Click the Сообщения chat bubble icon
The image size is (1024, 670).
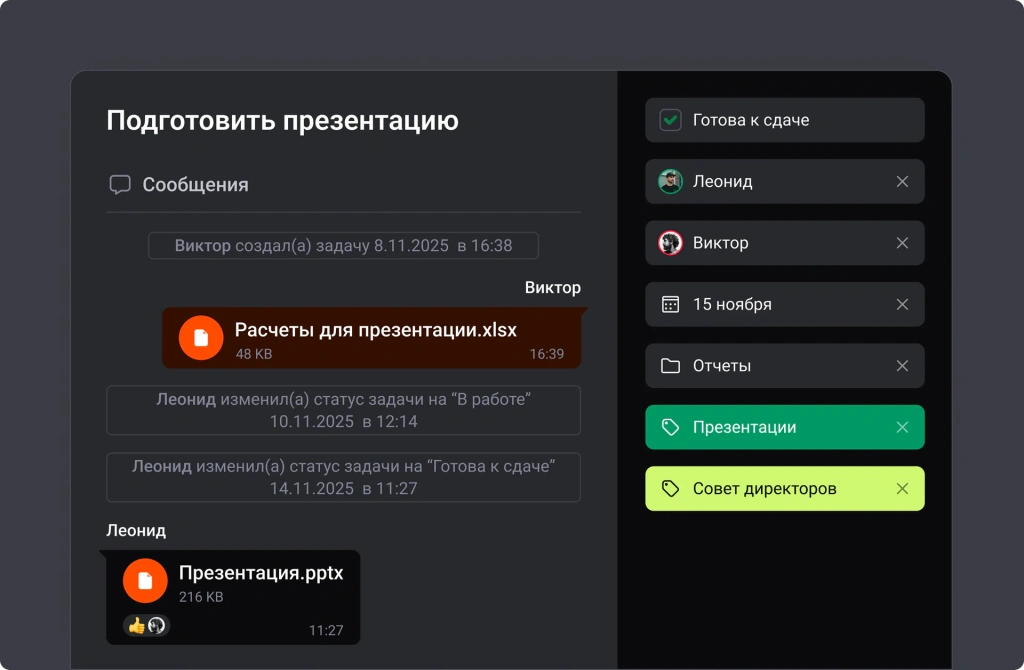120,185
